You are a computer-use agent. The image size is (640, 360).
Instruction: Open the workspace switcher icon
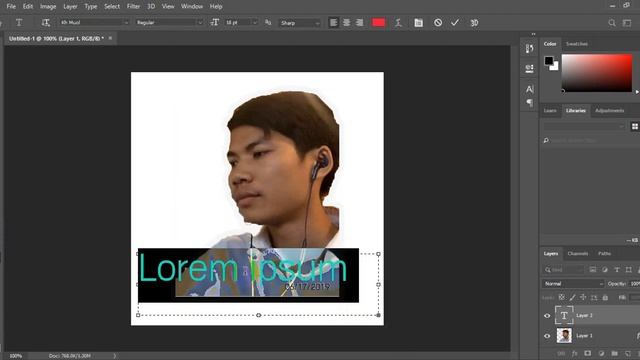click(627, 23)
